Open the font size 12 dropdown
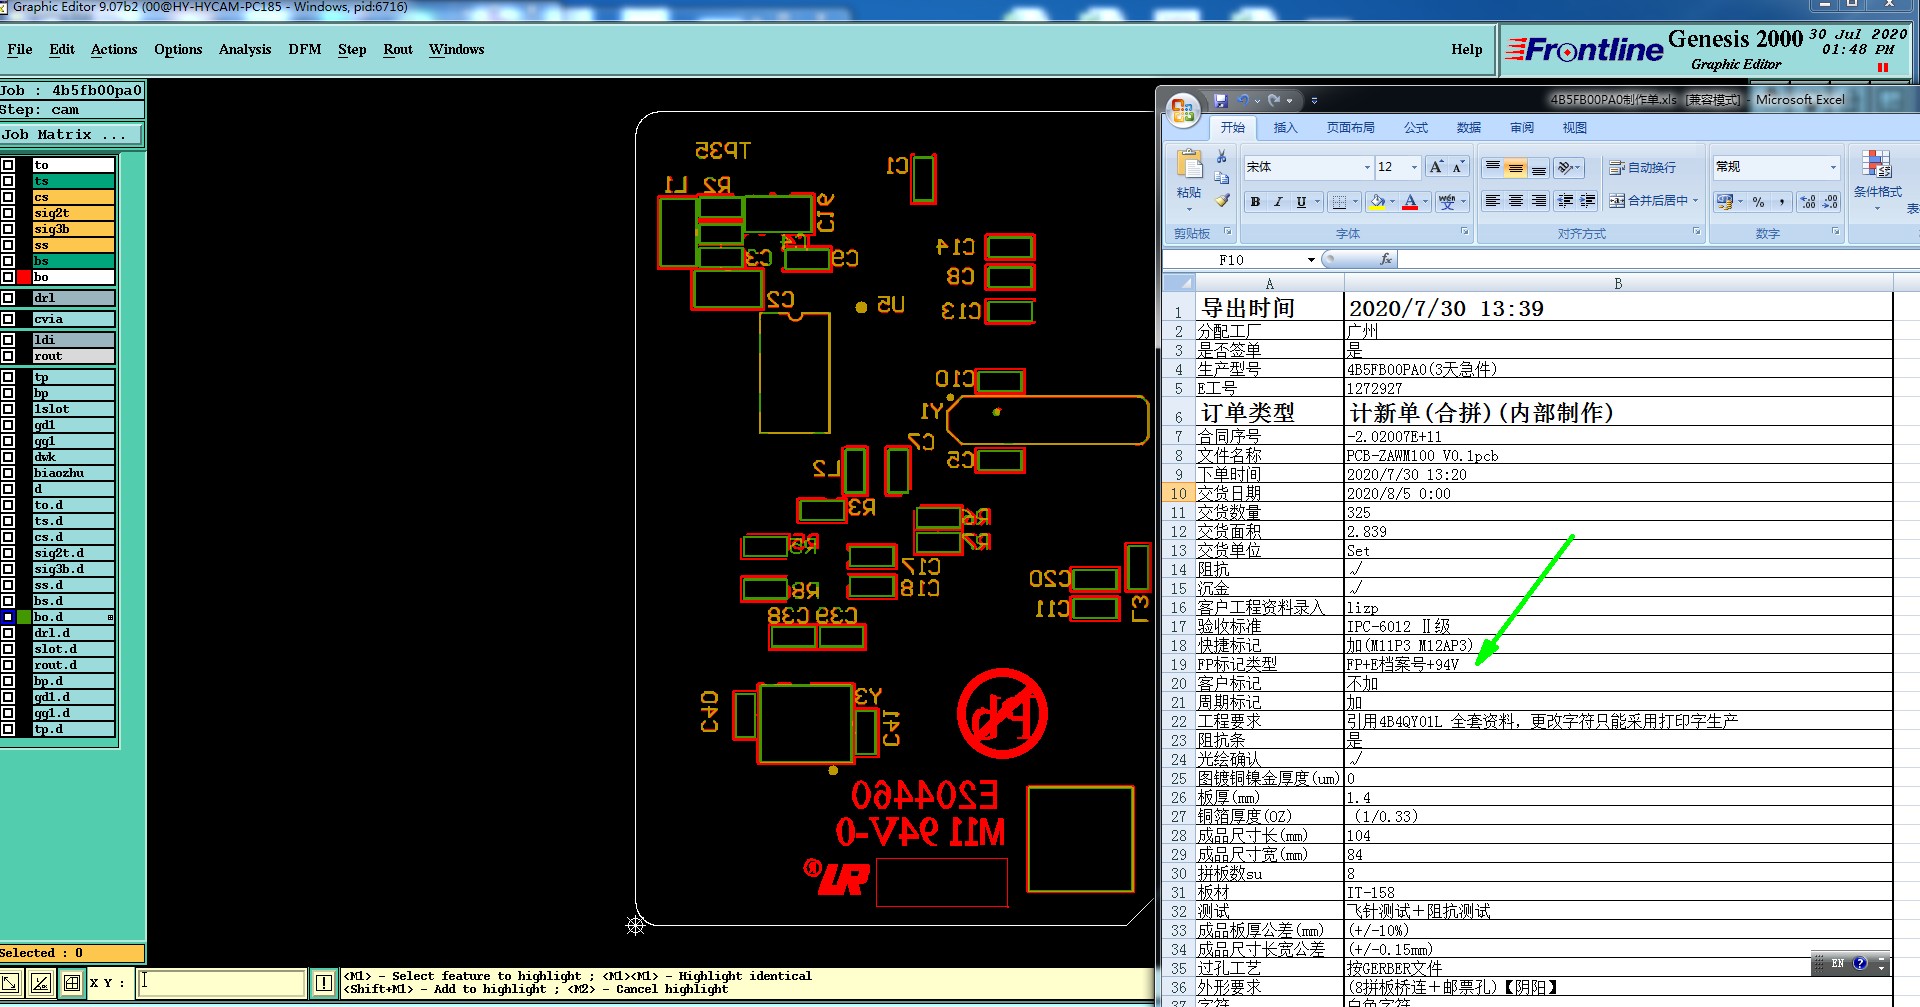The image size is (1920, 1007). pyautogui.click(x=1414, y=167)
